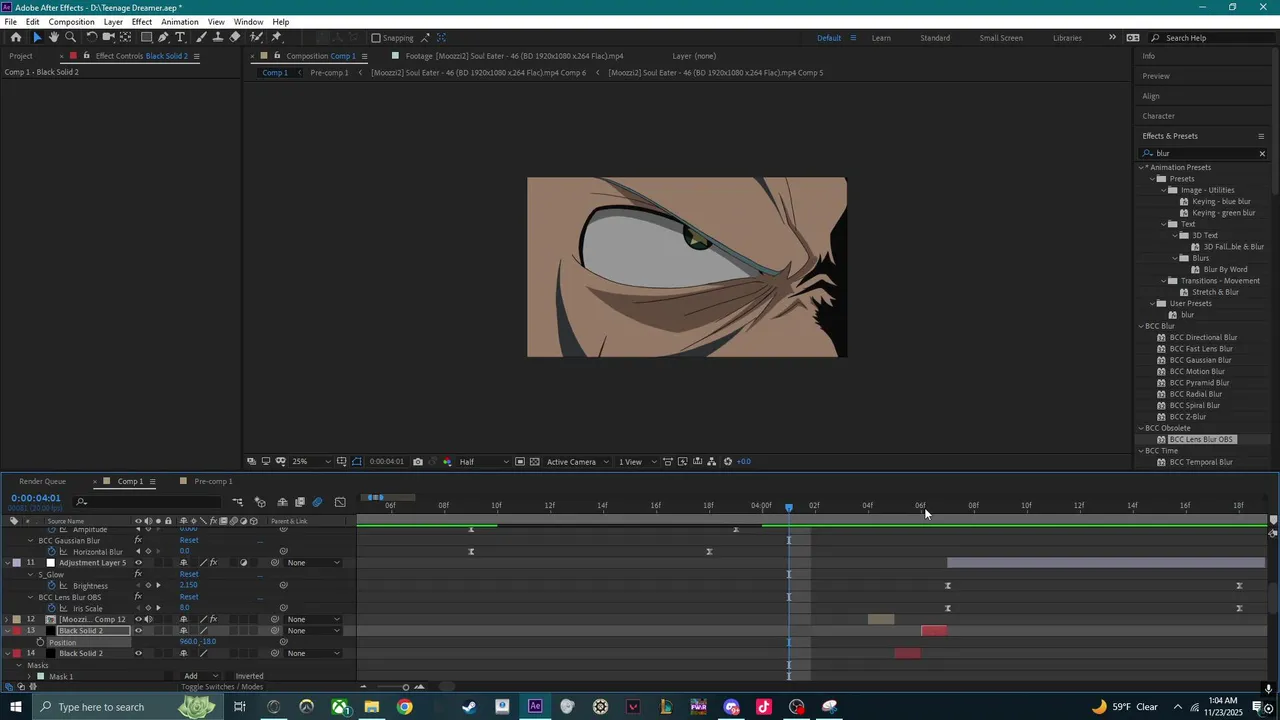The image size is (1280, 720).
Task: Select the Pen tool
Action: pyautogui.click(x=164, y=37)
